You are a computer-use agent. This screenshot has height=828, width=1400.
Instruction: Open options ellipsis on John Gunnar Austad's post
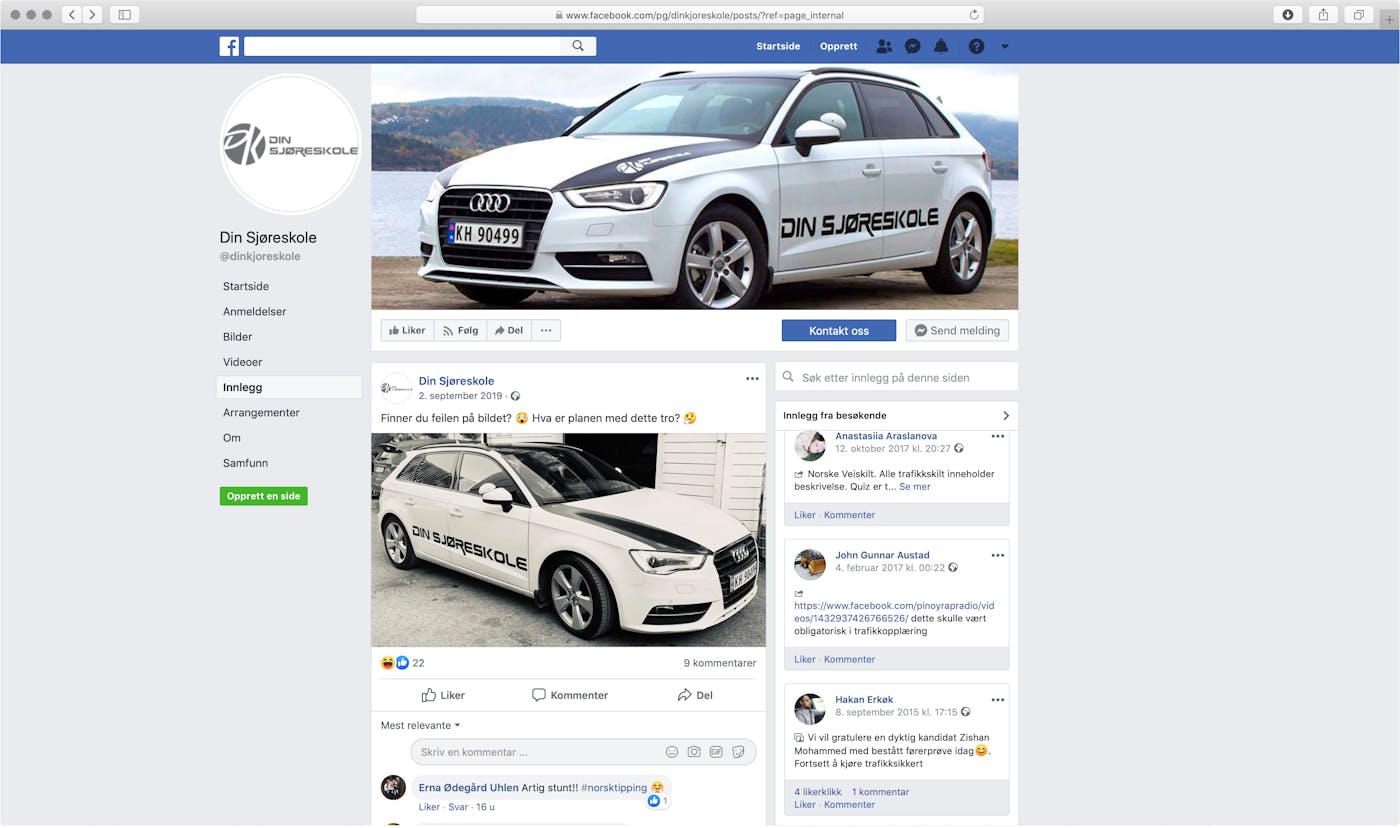997,555
